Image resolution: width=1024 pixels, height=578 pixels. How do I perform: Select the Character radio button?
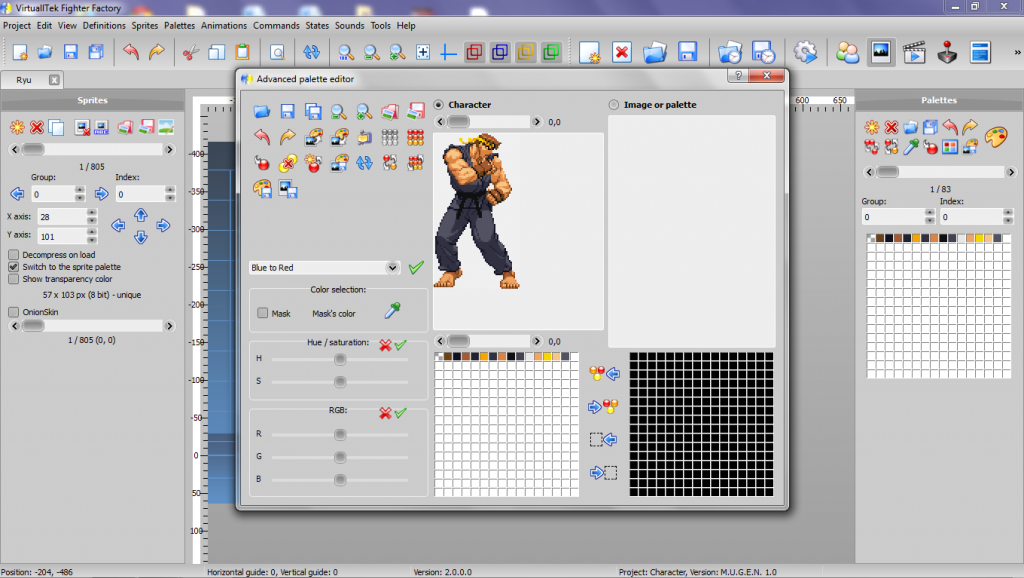click(438, 104)
